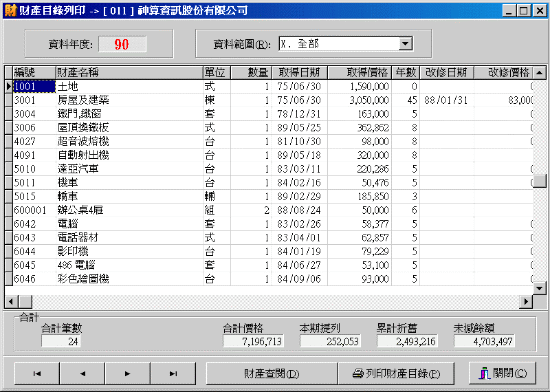Close the window with the X button
This screenshot has height=392, width=550.
click(539, 11)
